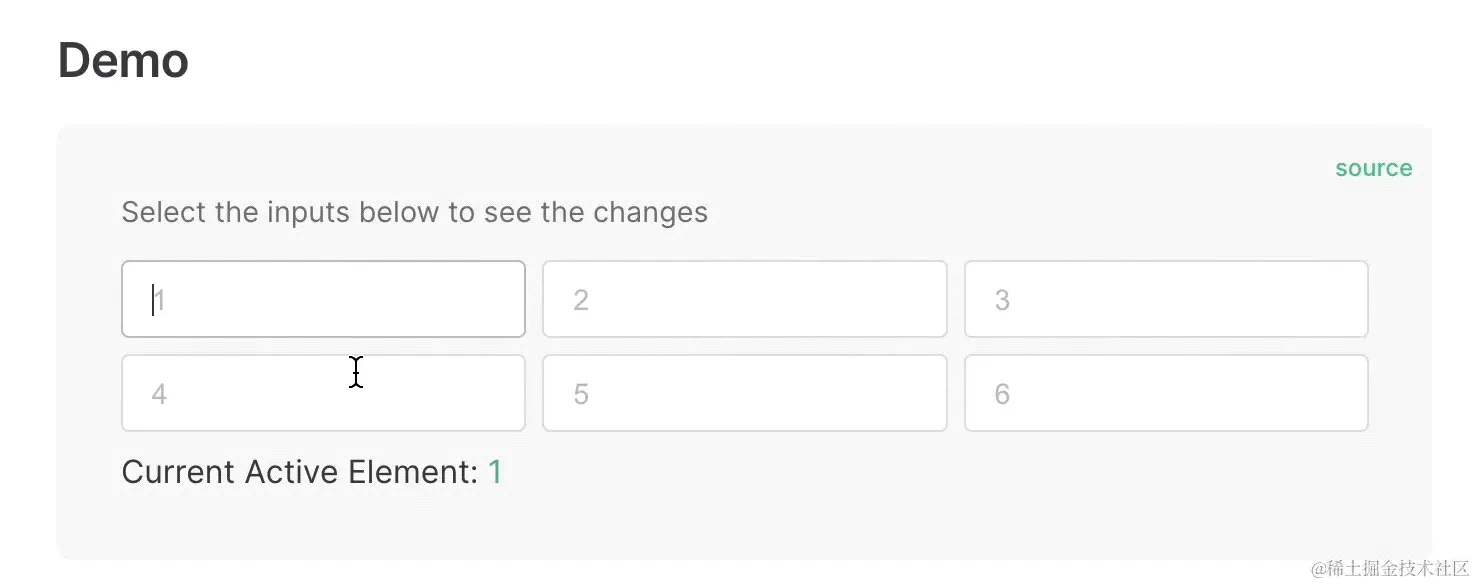Click the Current Active Element label
The image size is (1476, 584).
point(299,472)
